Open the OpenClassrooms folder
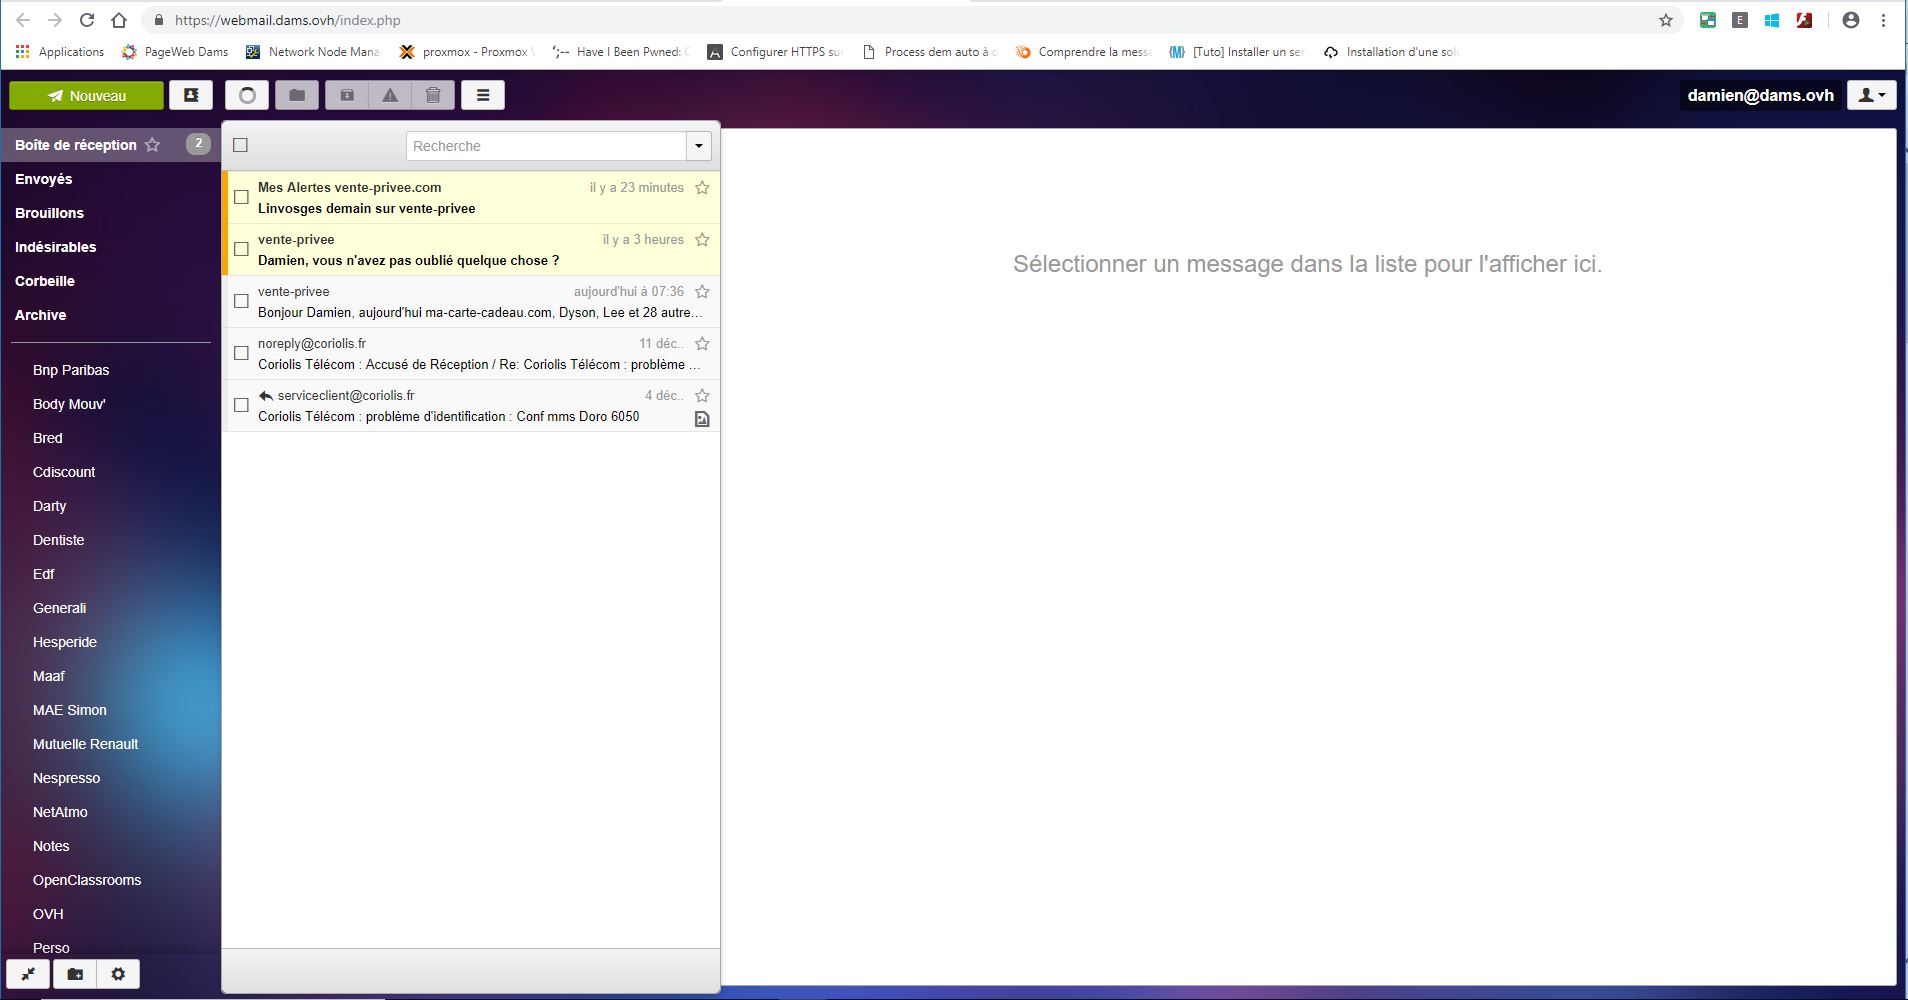The image size is (1908, 1000). pyautogui.click(x=87, y=880)
